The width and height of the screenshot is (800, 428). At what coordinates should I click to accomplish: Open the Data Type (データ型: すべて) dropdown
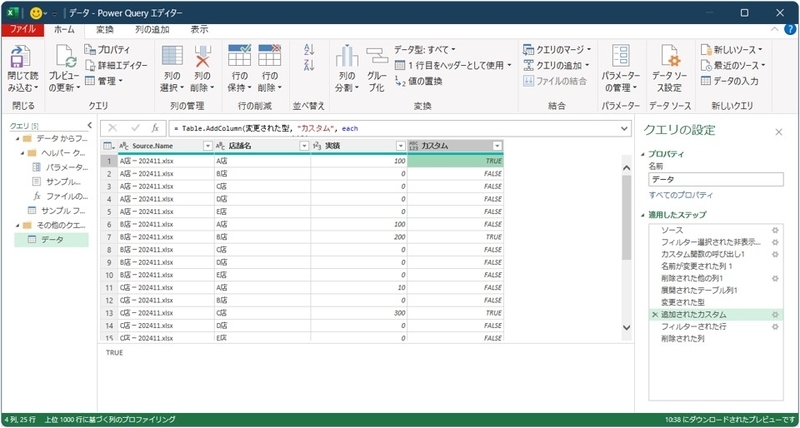click(425, 50)
